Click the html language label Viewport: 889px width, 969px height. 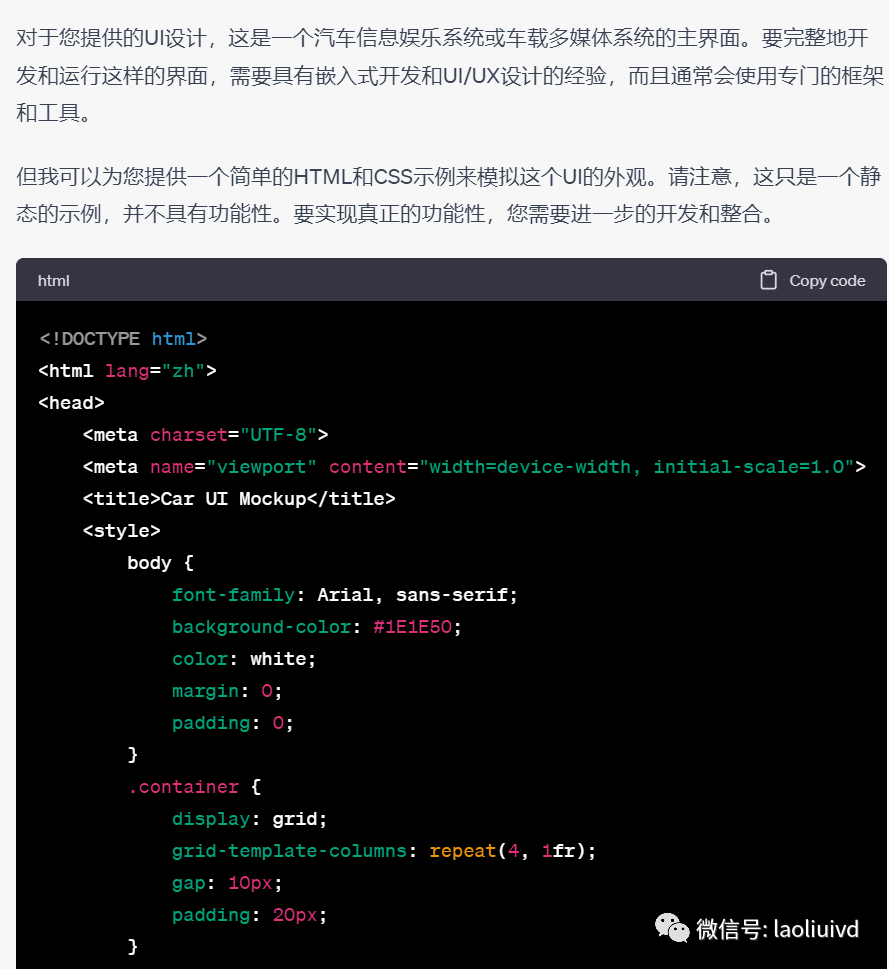(x=54, y=281)
